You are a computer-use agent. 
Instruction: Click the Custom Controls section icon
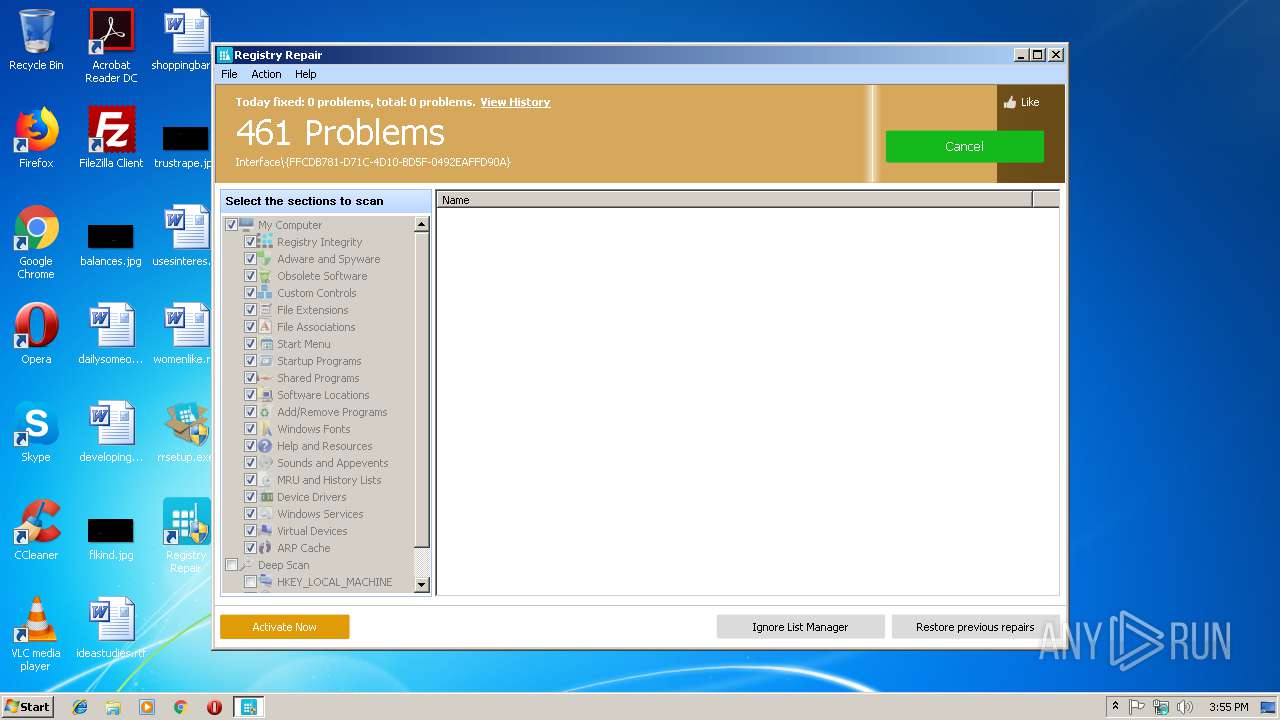click(x=266, y=293)
